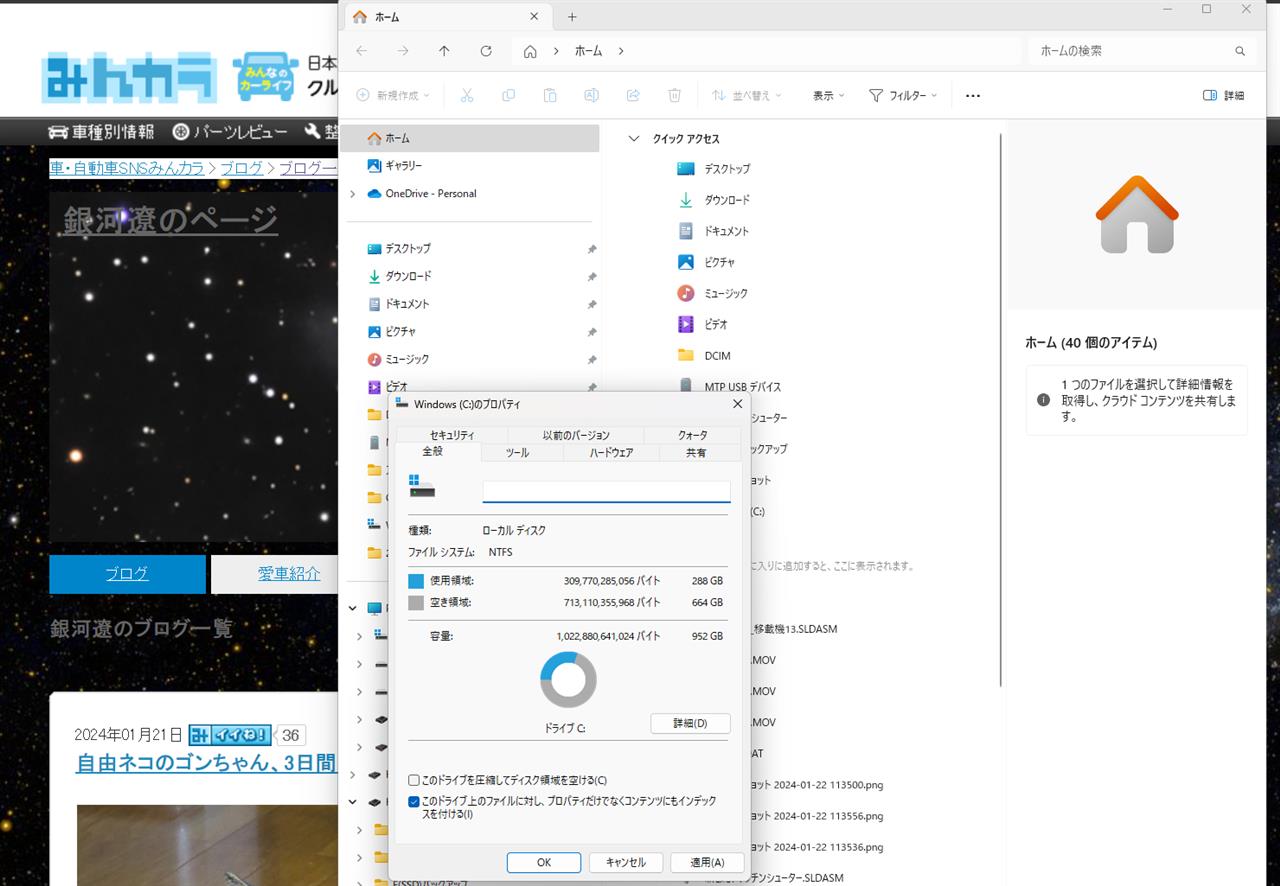Click the 自由ネコのゴンちゃん blog post link
The image size is (1280, 886).
point(206,763)
